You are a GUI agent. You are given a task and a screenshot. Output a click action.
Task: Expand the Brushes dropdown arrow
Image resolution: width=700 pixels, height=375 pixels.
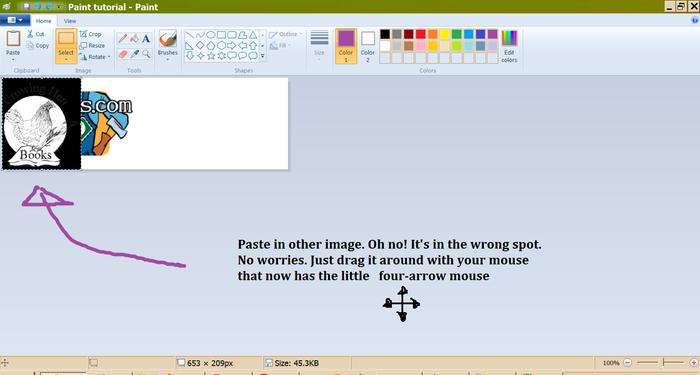(168, 59)
